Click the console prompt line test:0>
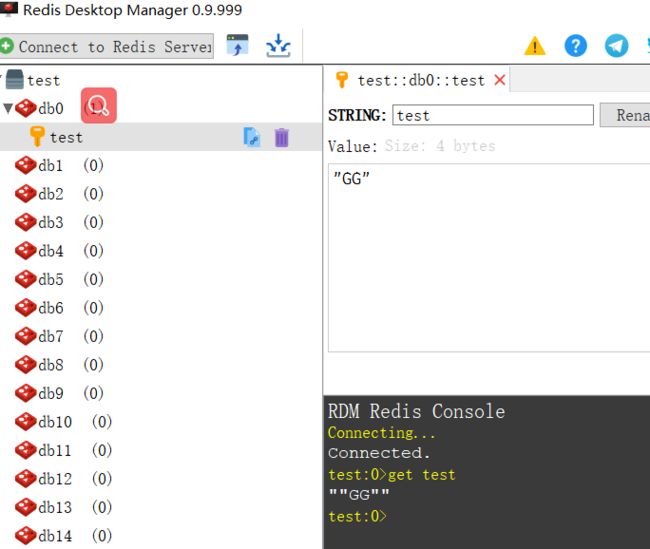Image resolution: width=650 pixels, height=549 pixels. click(x=357, y=517)
